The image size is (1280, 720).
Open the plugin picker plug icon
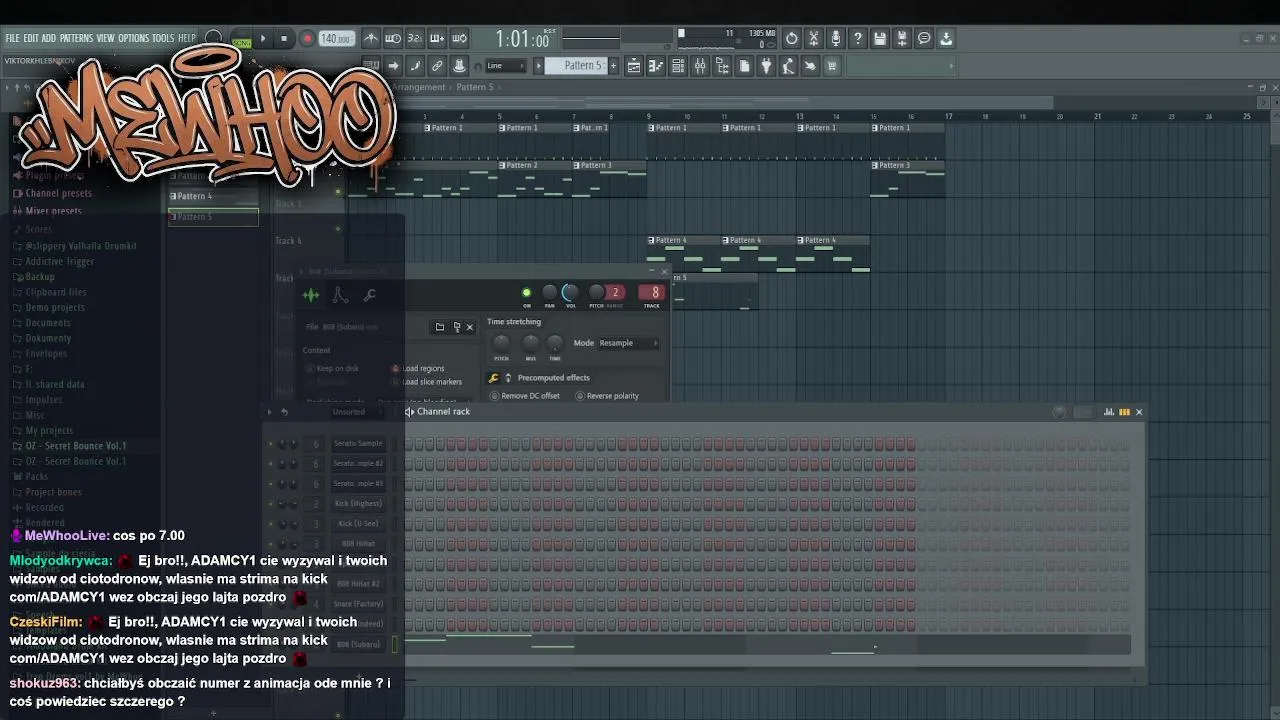pos(766,66)
